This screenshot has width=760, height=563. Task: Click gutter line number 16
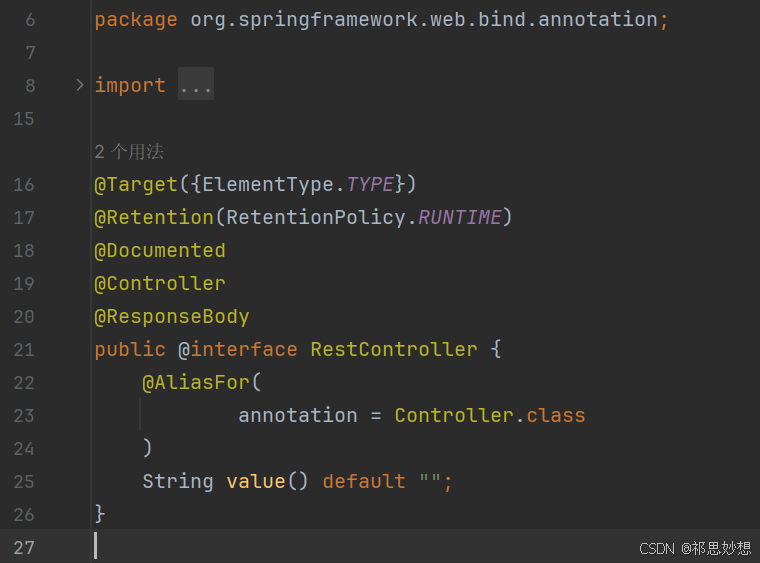tap(24, 185)
